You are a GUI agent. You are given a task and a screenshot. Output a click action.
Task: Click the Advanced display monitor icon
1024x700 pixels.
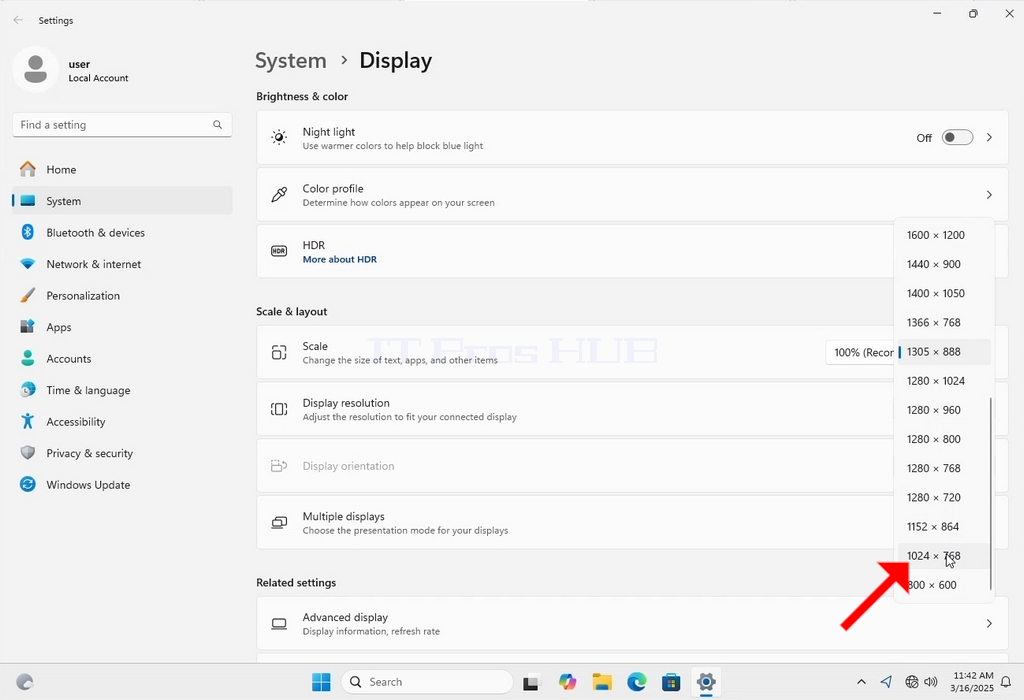click(x=279, y=624)
